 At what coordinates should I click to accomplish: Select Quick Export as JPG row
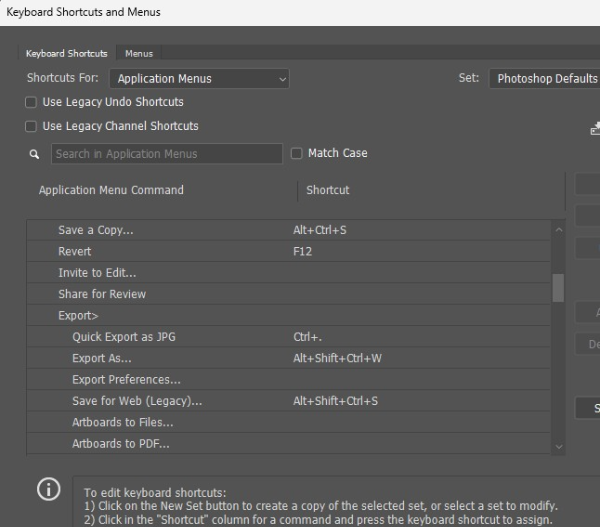tap(289, 337)
